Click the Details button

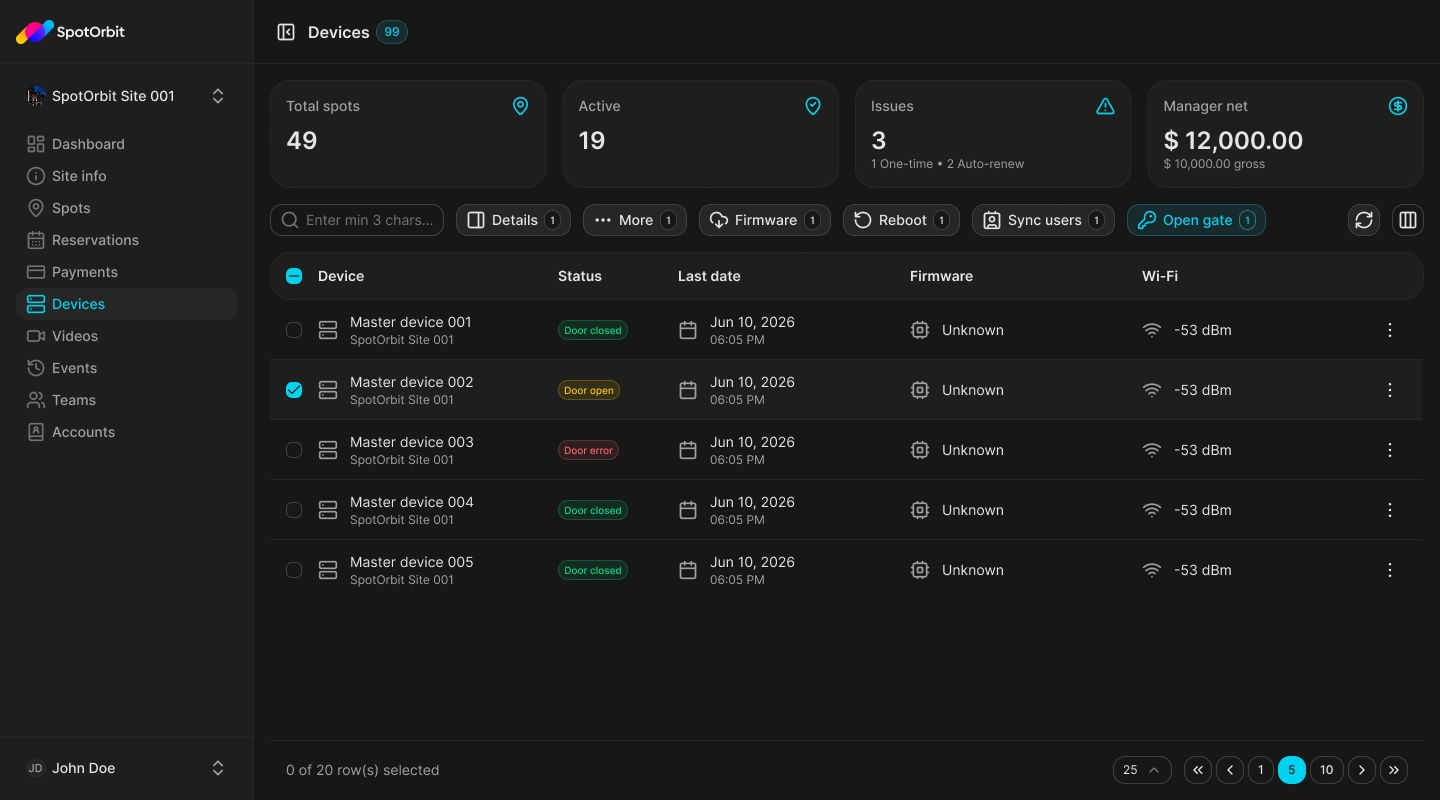[x=513, y=220]
